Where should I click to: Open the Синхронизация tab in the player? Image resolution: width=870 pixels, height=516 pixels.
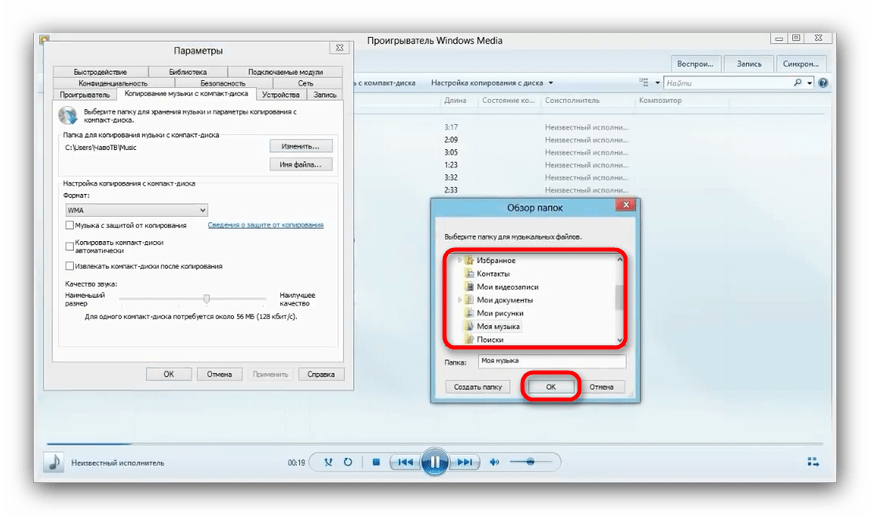click(x=801, y=64)
